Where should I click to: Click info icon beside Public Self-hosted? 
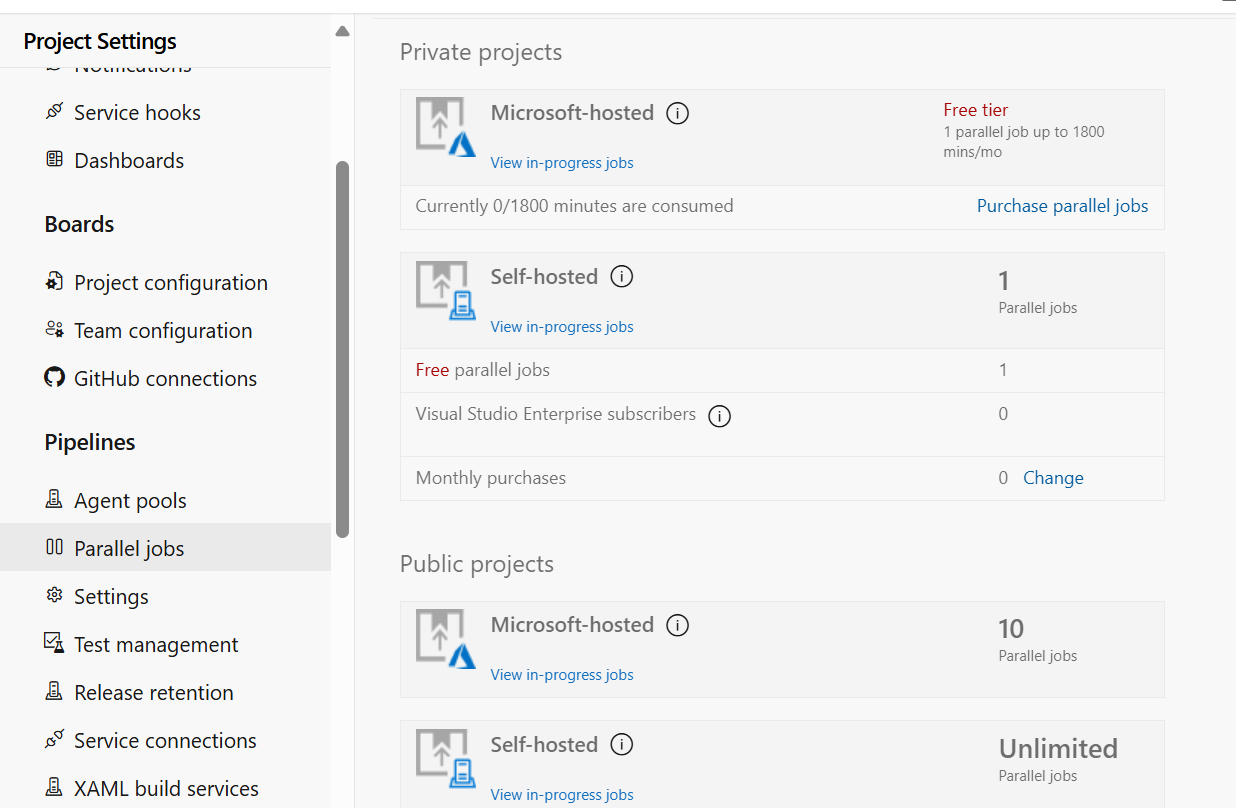pos(622,745)
